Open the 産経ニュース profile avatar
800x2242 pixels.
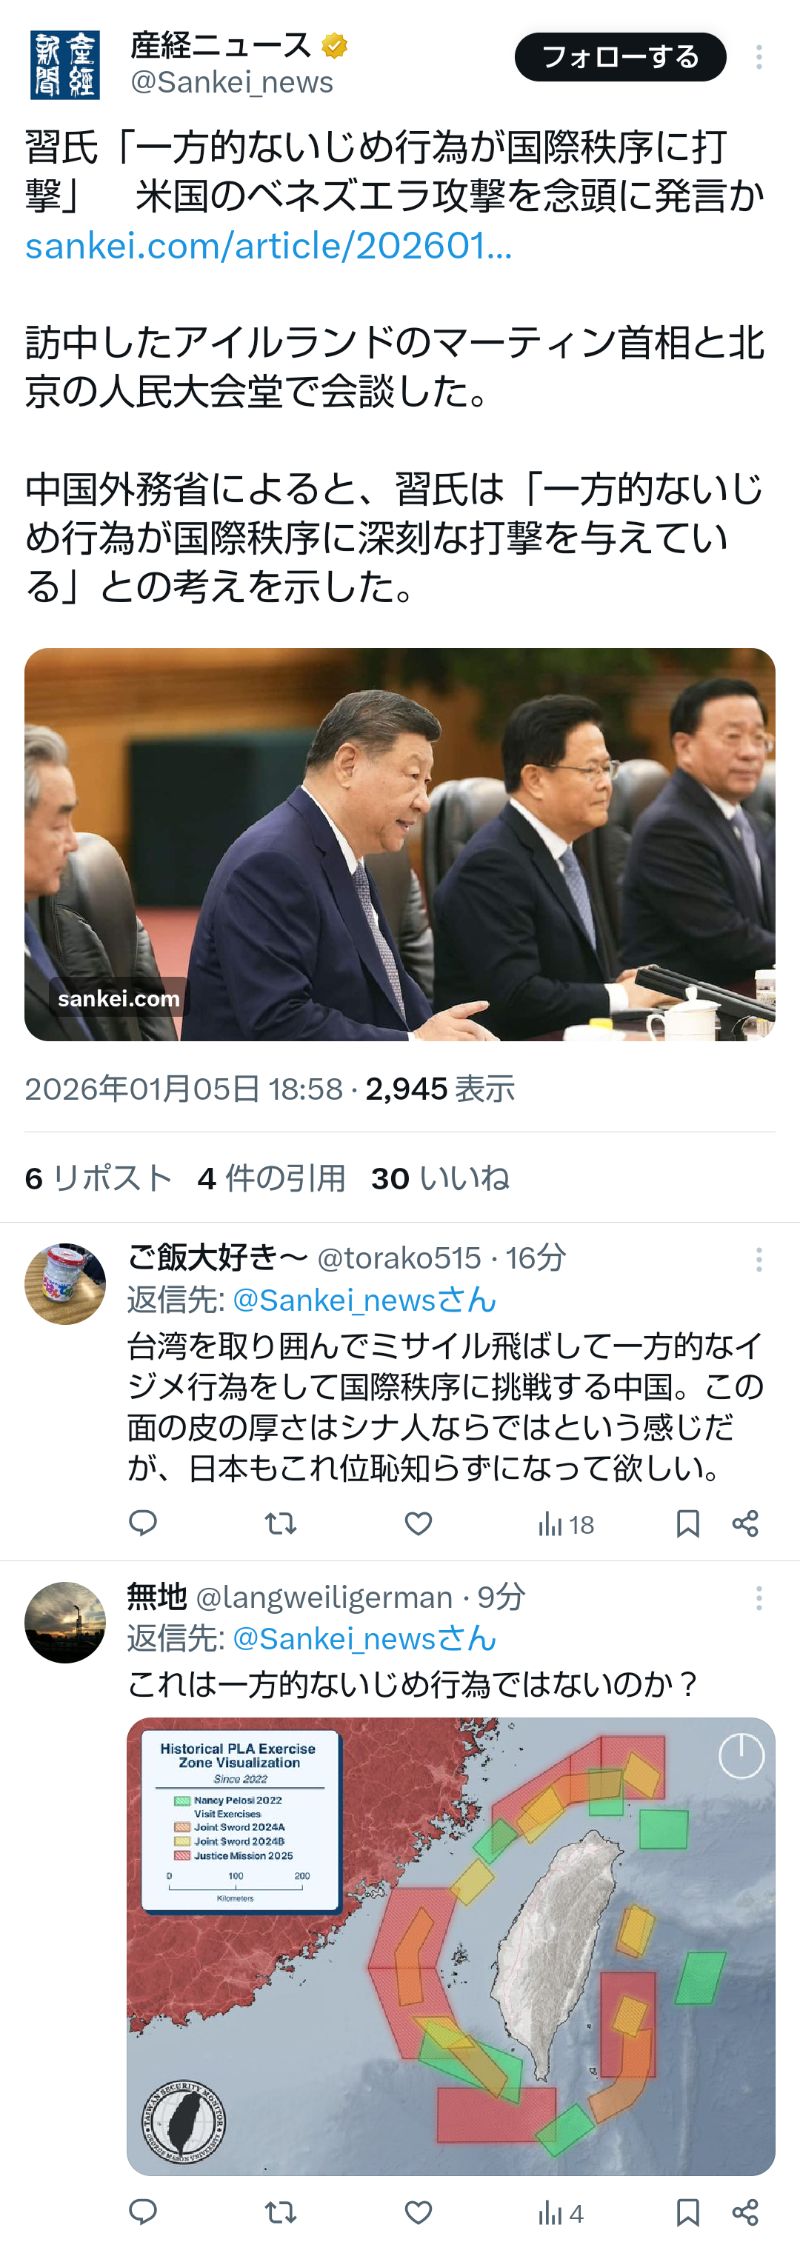(x=65, y=65)
